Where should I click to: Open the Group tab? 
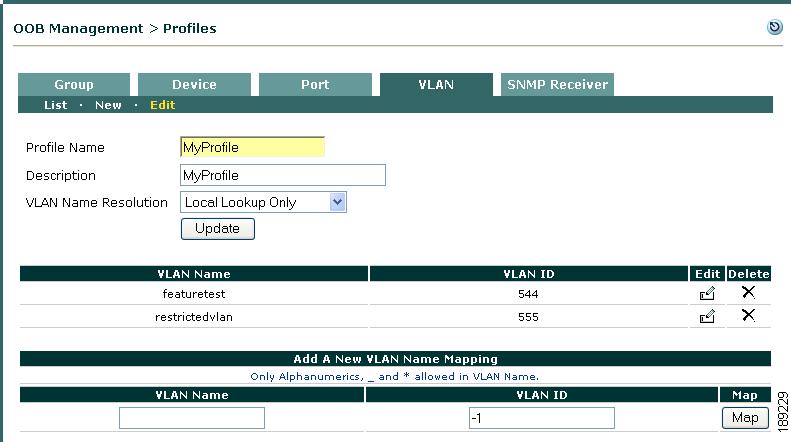74,84
